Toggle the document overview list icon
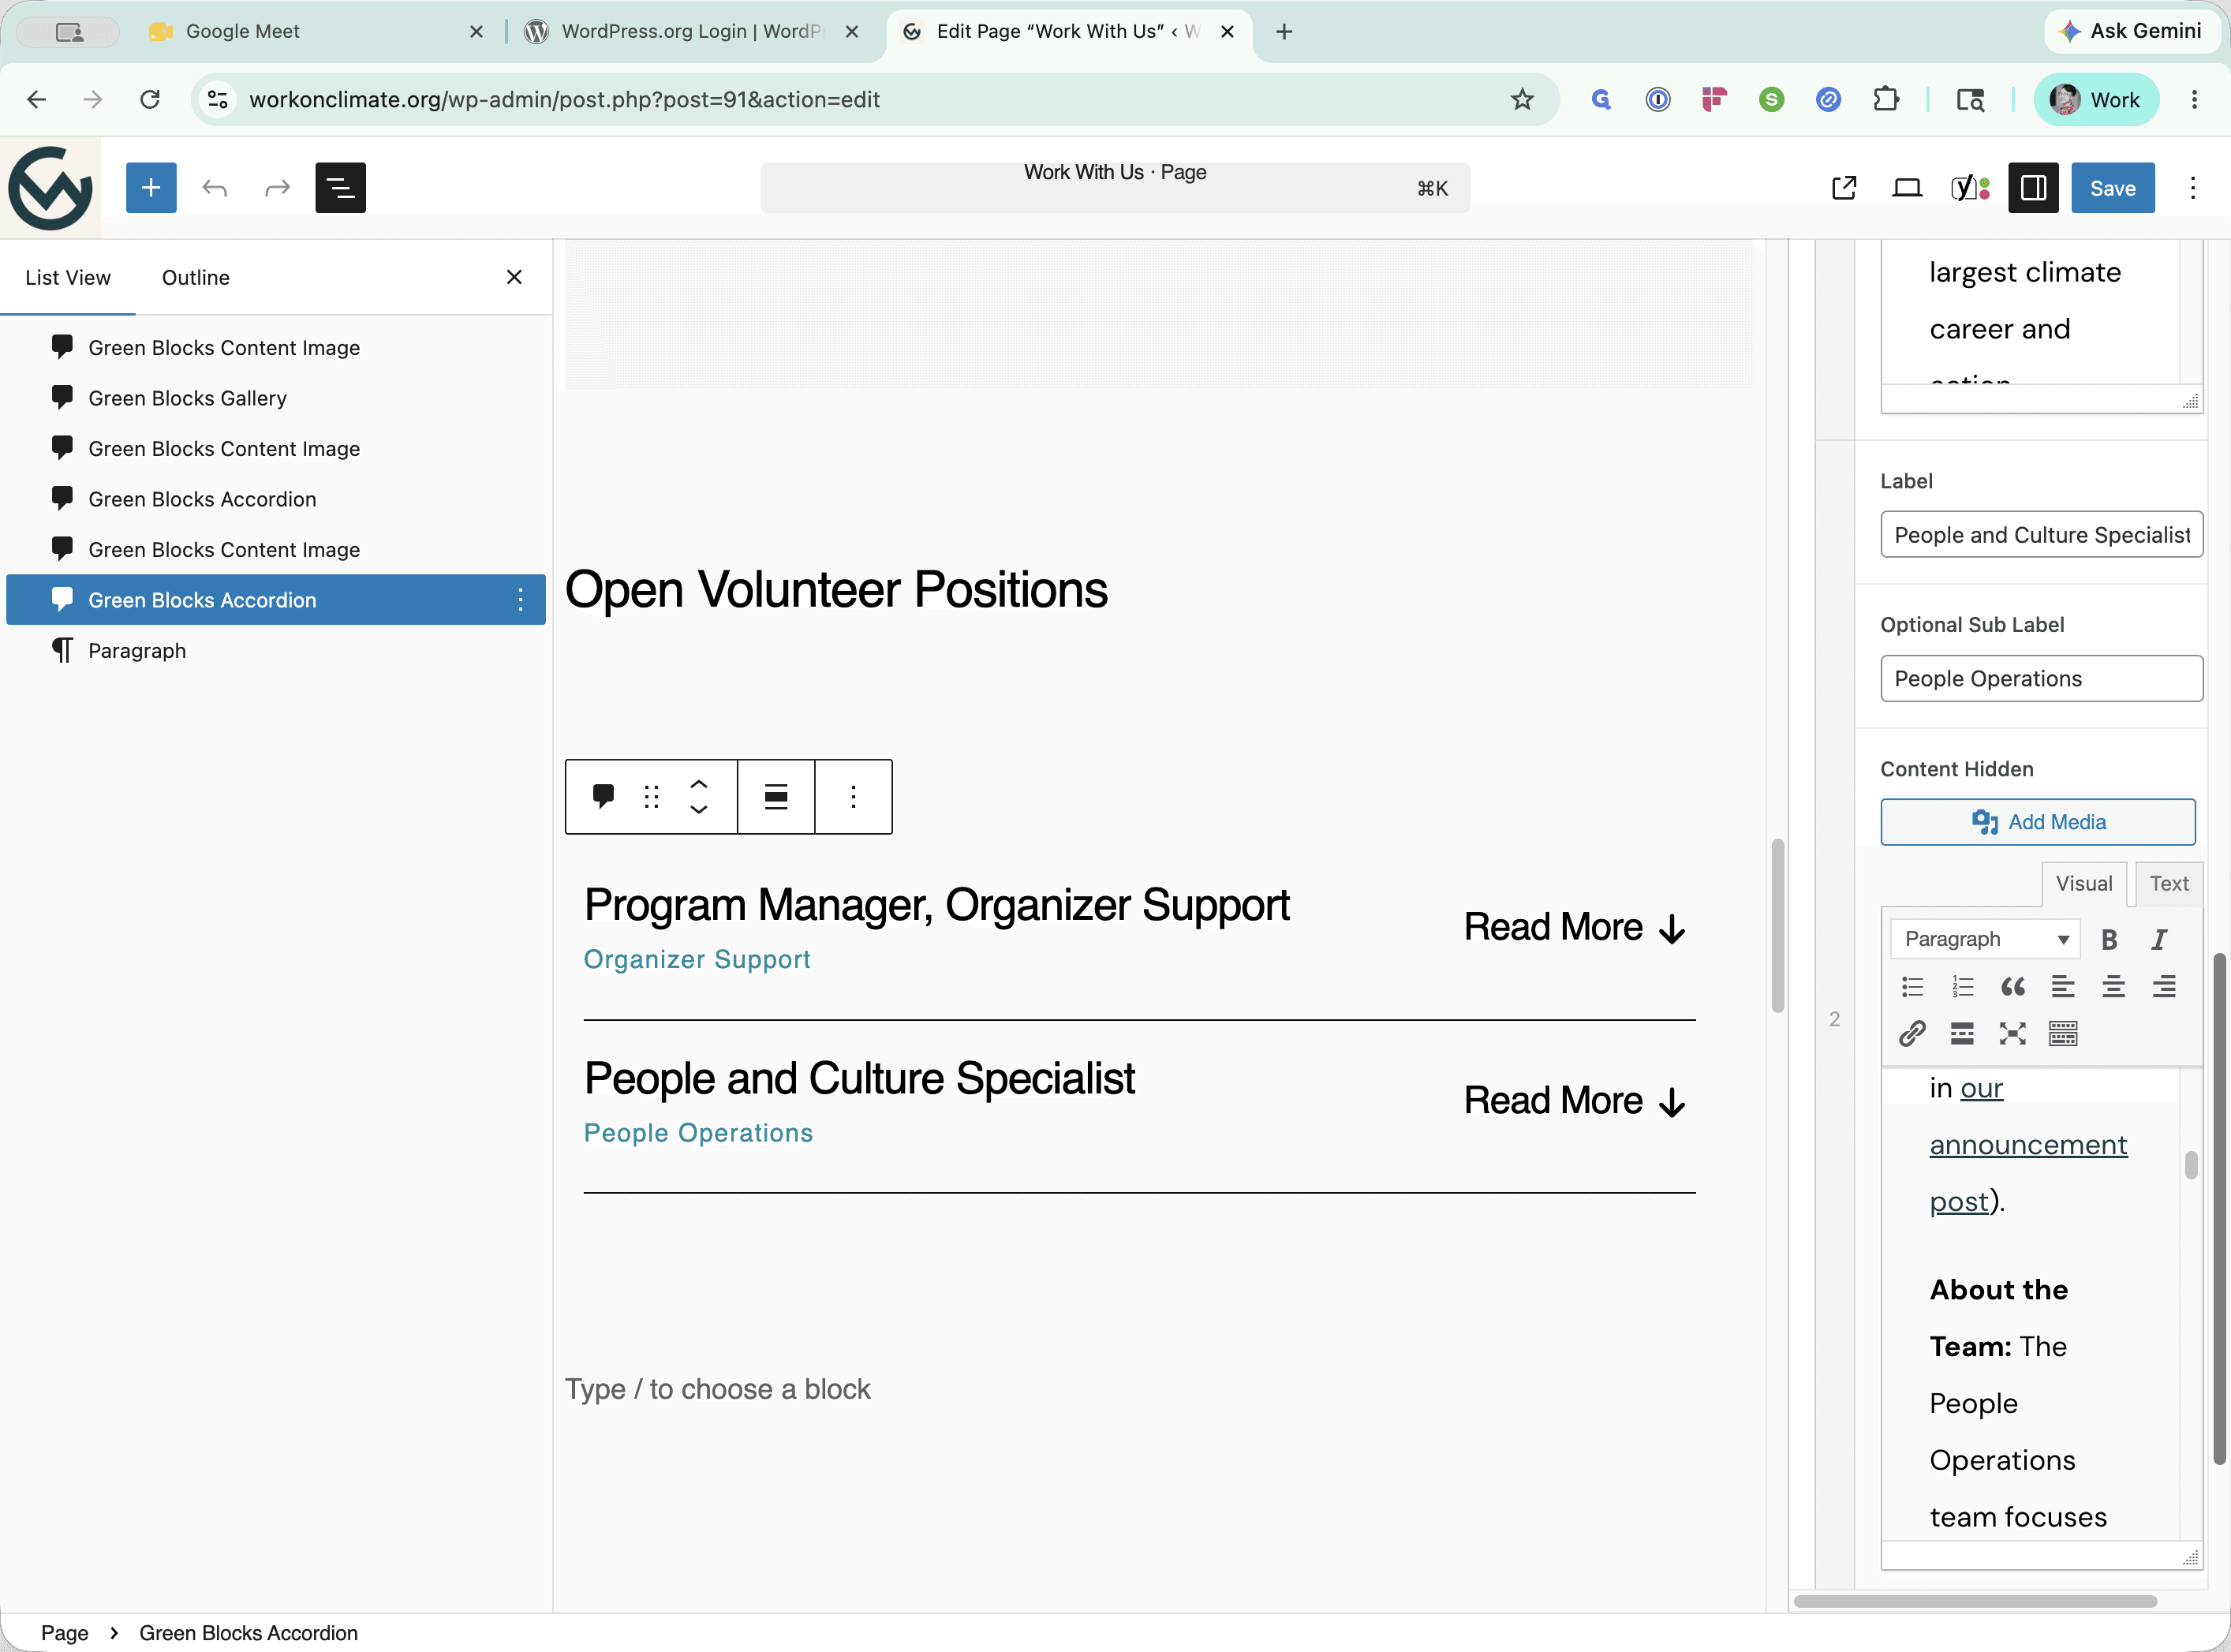Image resolution: width=2231 pixels, height=1652 pixels. 340,187
